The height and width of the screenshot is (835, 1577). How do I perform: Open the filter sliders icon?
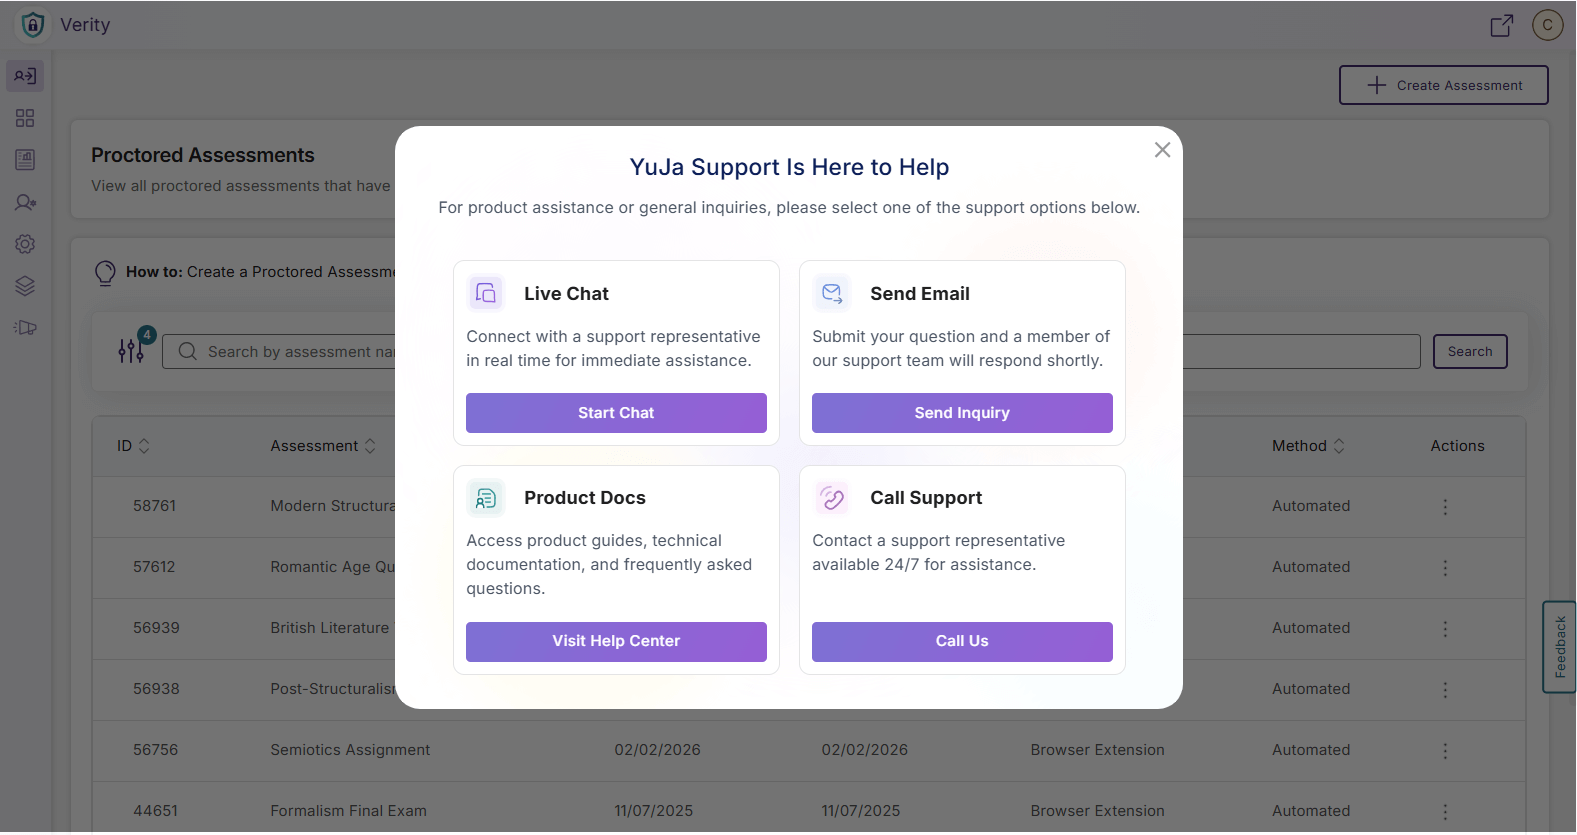[131, 351]
